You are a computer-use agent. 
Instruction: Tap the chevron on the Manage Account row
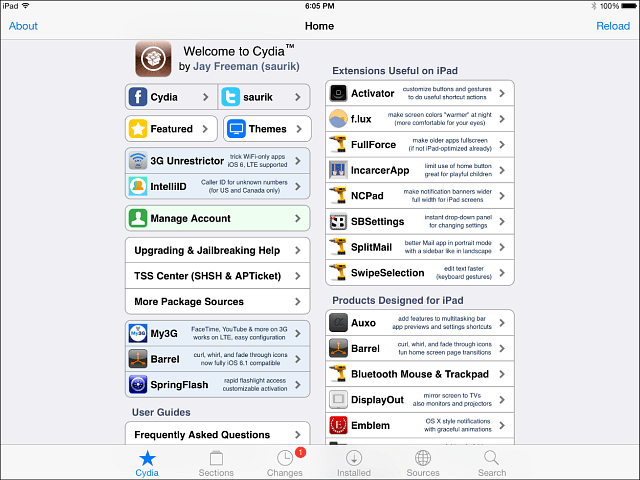pyautogui.click(x=298, y=218)
